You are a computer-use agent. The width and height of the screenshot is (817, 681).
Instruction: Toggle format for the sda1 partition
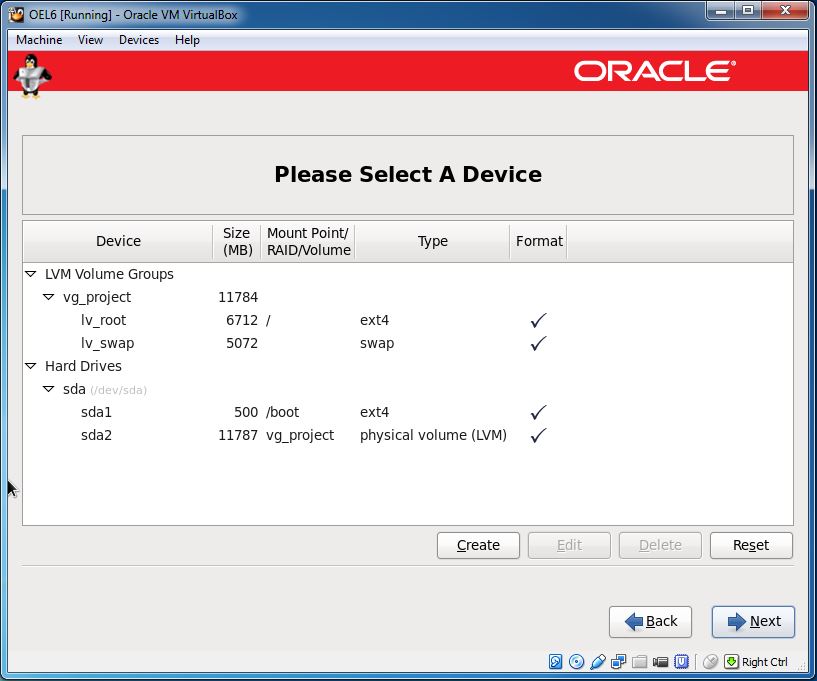coord(537,412)
